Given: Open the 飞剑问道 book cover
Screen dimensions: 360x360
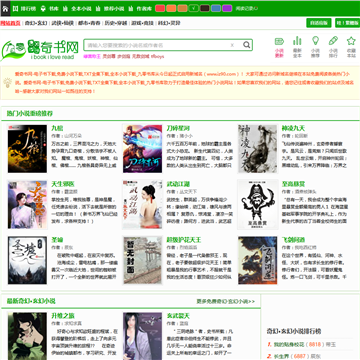Looking at the screenshot, I should (258, 260).
